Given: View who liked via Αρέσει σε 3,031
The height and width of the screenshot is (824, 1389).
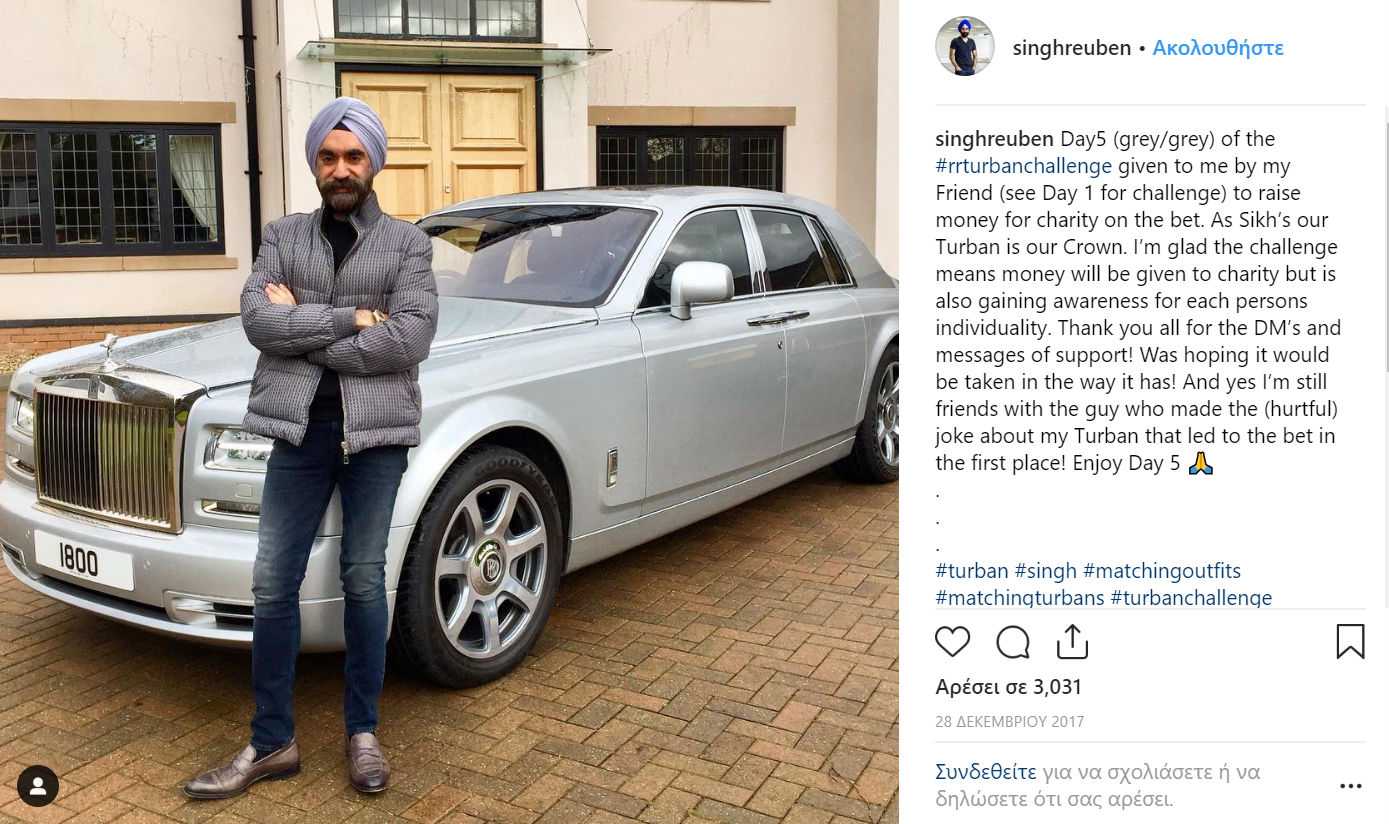Looking at the screenshot, I should click(x=1009, y=687).
